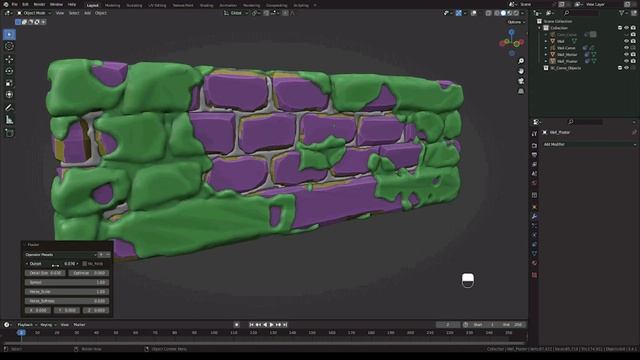Open the Global transform orientation dropdown
Image resolution: width=640 pixels, height=360 pixels.
pyautogui.click(x=236, y=13)
